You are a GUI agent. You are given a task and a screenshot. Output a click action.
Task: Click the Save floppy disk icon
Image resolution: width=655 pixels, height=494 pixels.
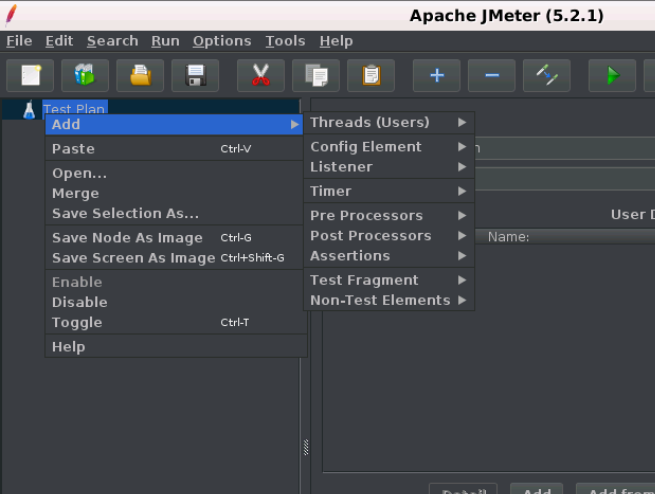pyautogui.click(x=195, y=76)
